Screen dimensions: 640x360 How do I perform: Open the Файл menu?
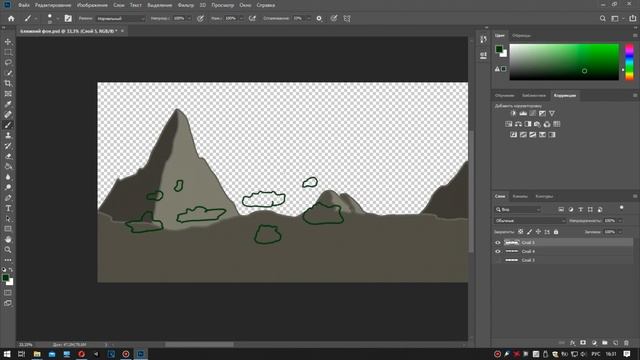(x=24, y=5)
